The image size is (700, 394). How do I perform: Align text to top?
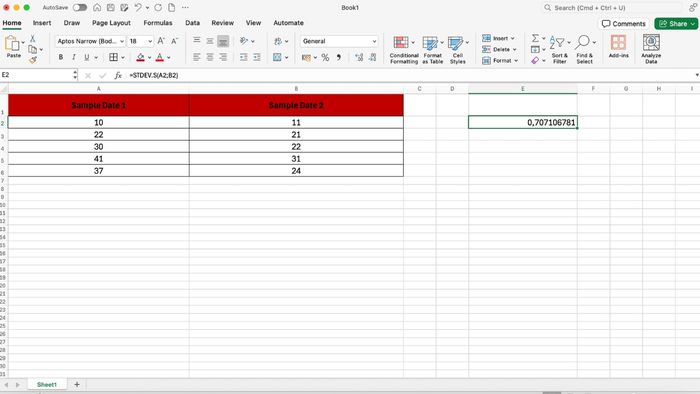coord(196,41)
